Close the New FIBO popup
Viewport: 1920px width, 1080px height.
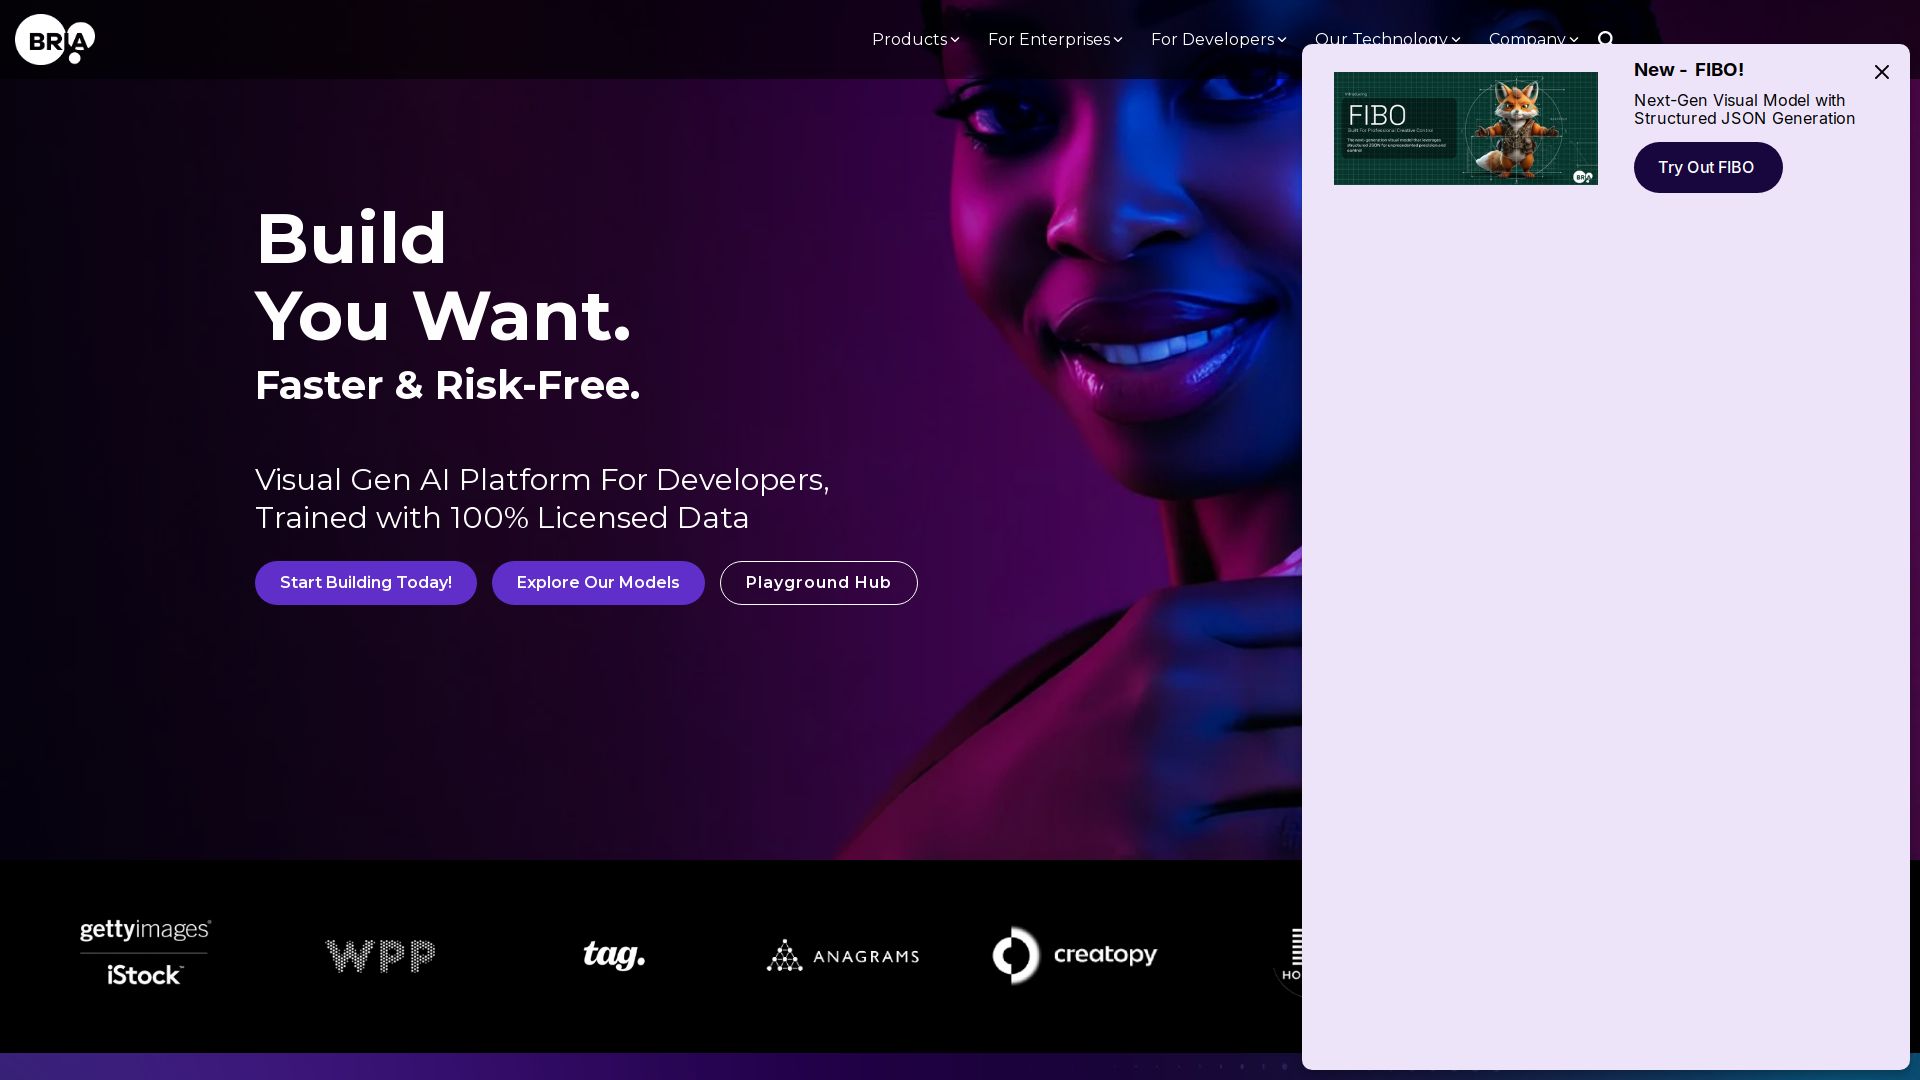(x=1882, y=72)
